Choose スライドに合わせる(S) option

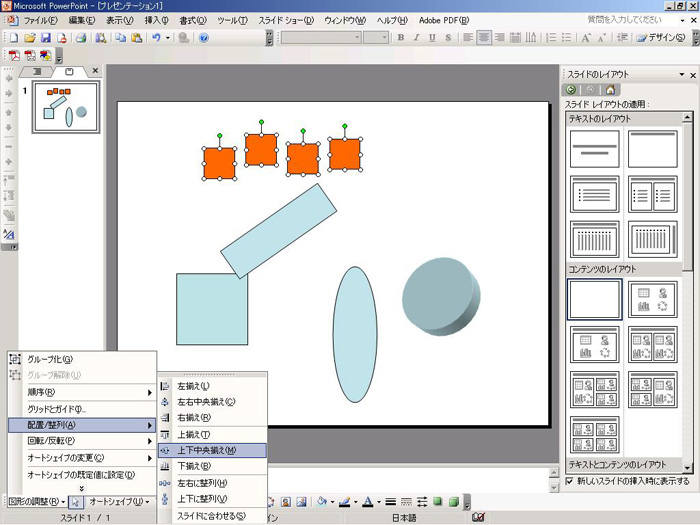click(x=212, y=516)
